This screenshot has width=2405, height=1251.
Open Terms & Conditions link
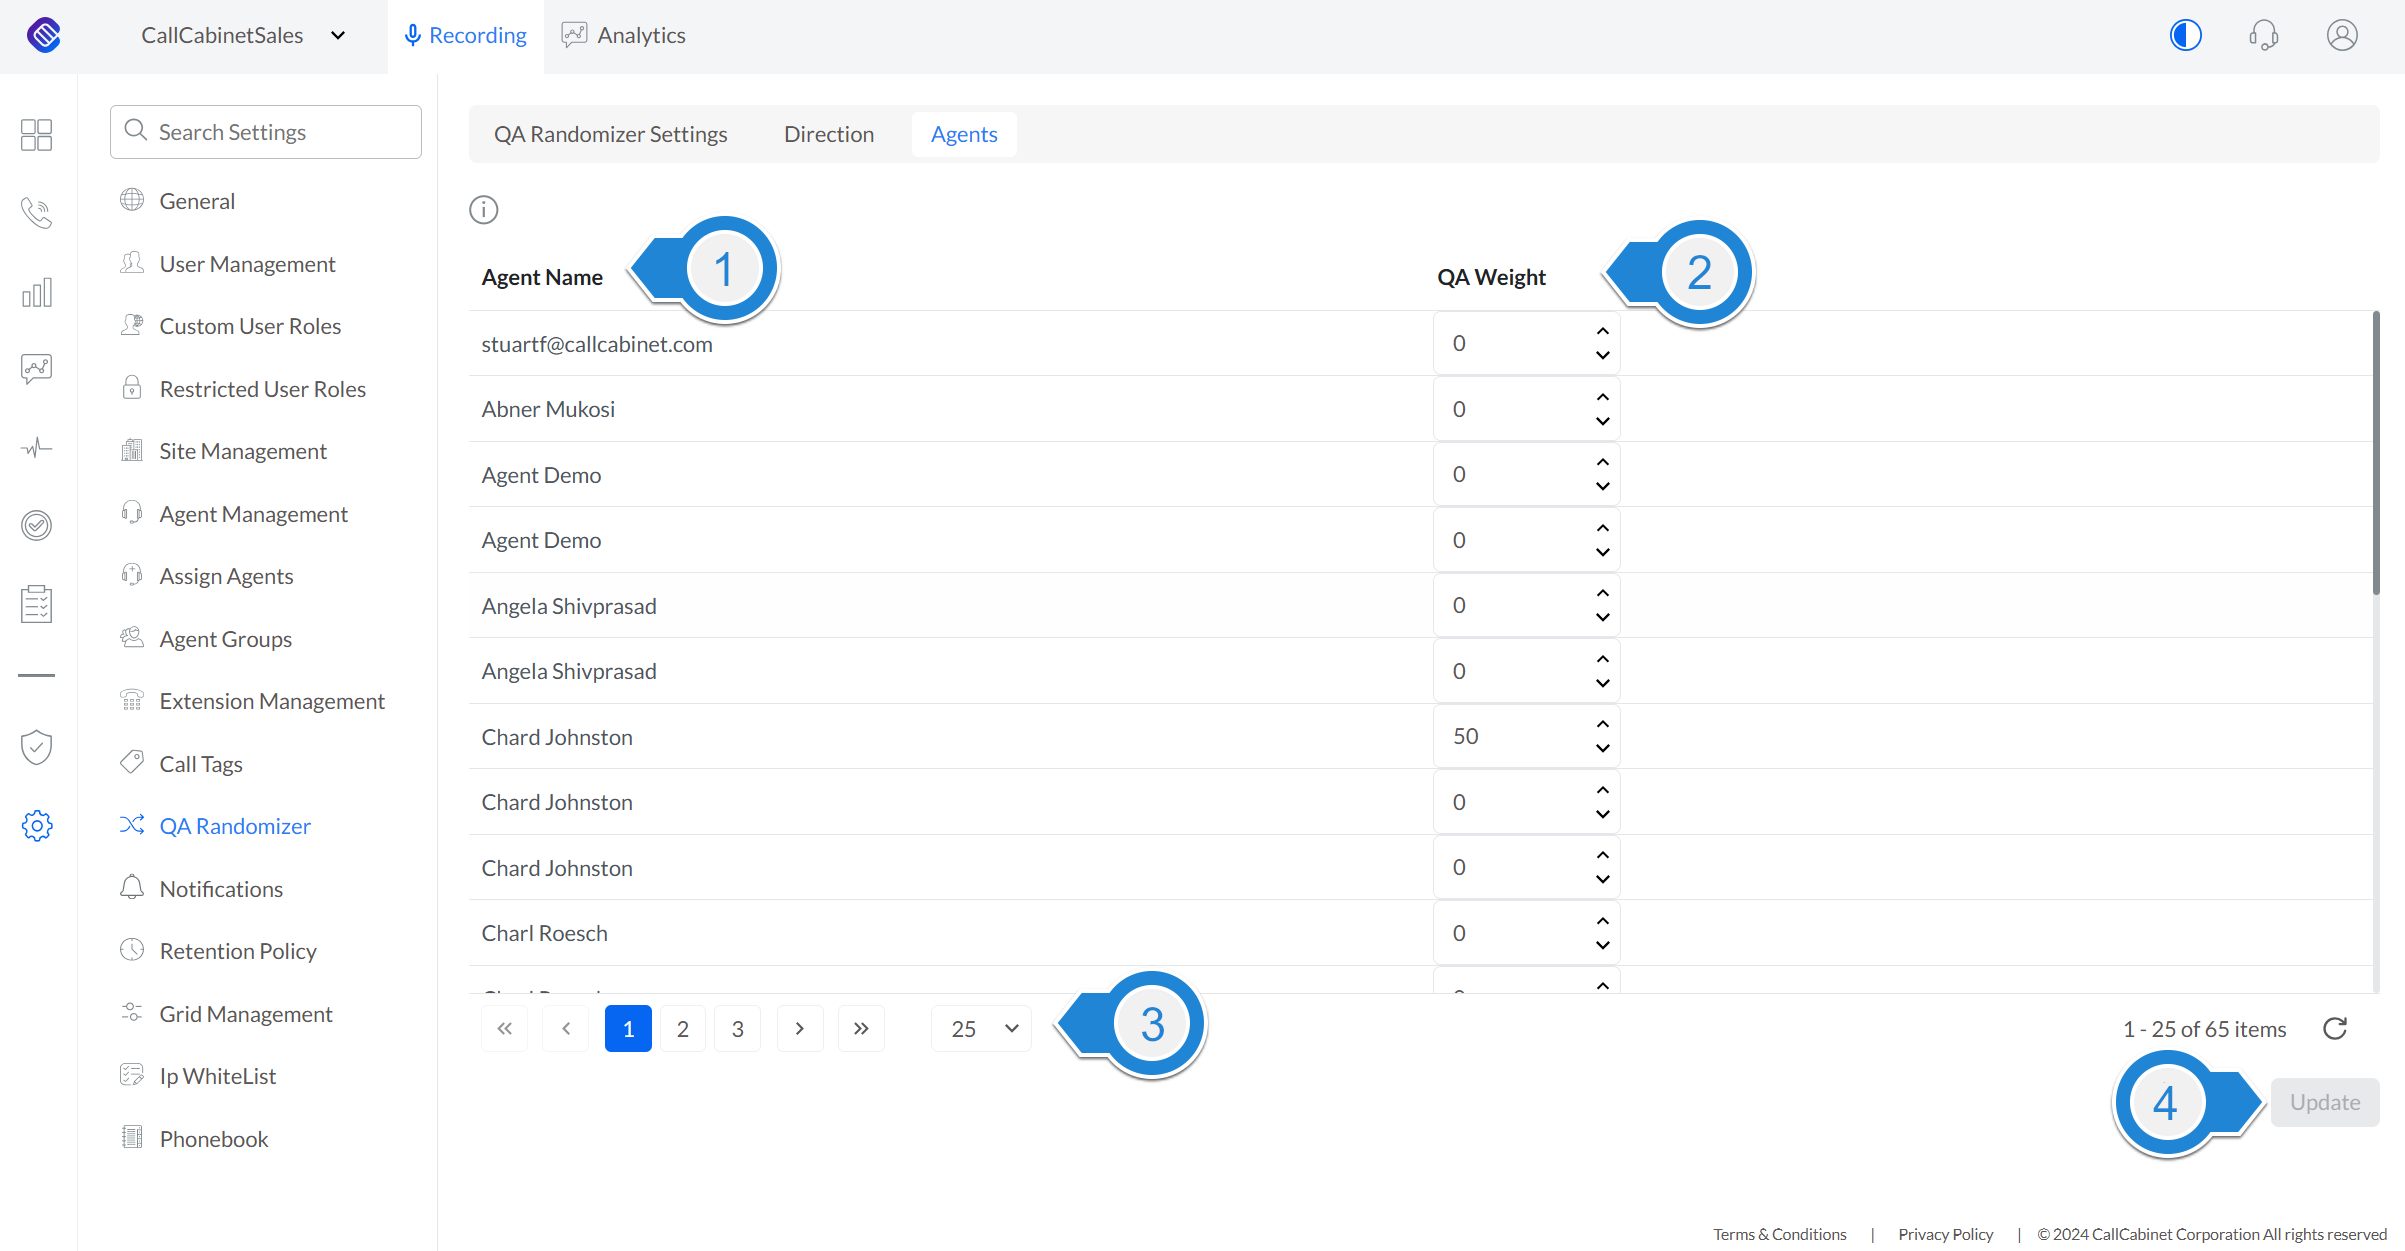(x=1780, y=1234)
